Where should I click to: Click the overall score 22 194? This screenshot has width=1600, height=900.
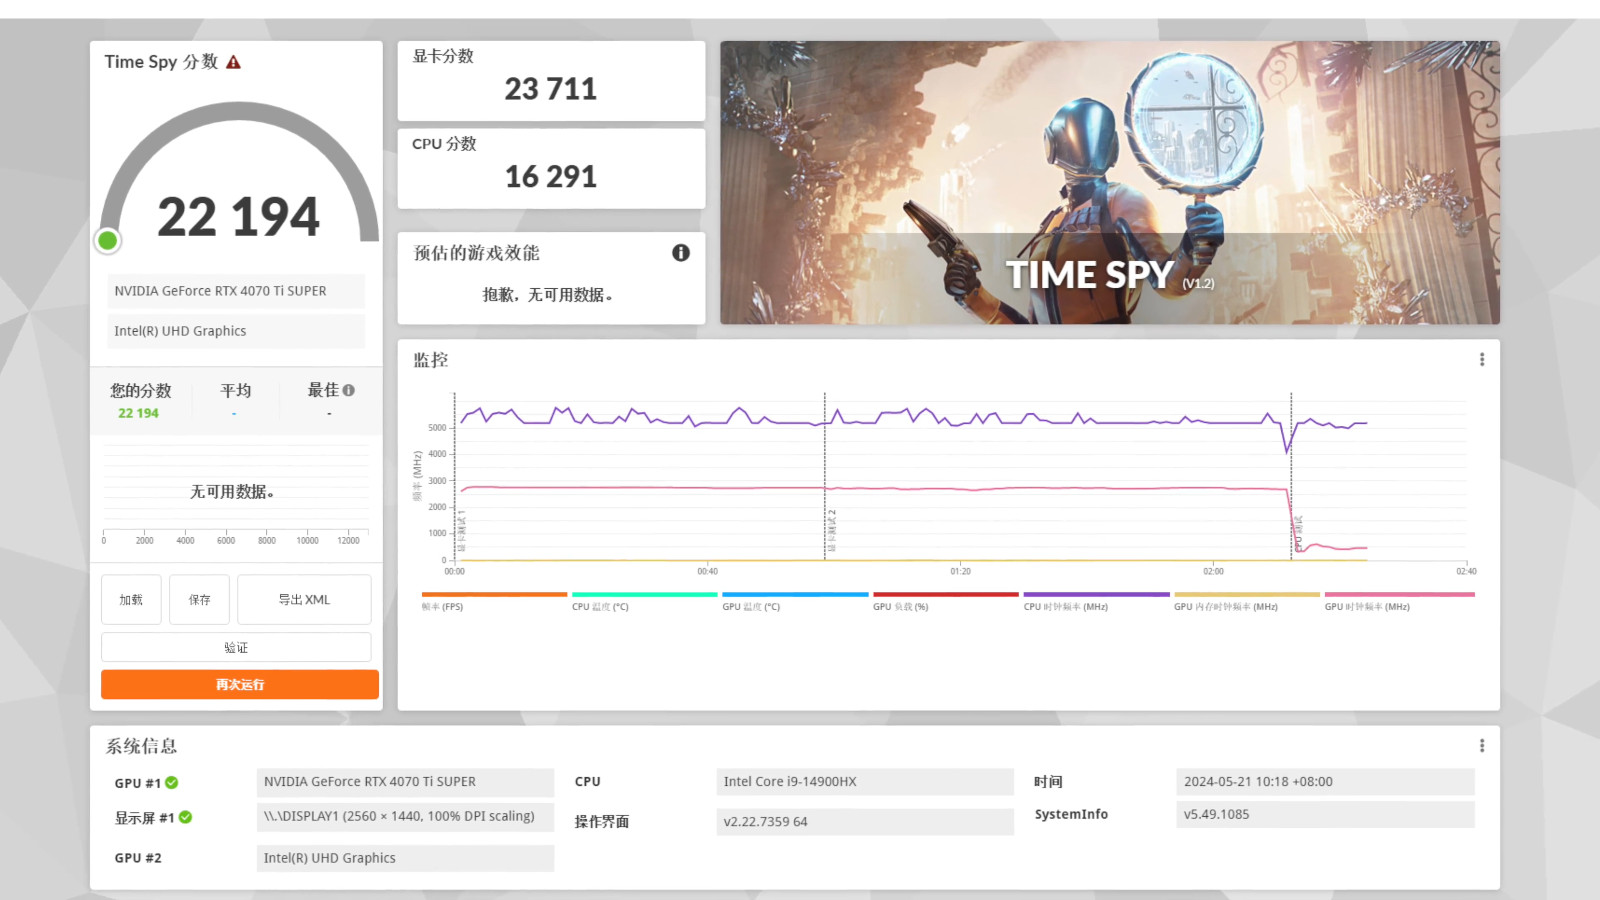pos(239,217)
